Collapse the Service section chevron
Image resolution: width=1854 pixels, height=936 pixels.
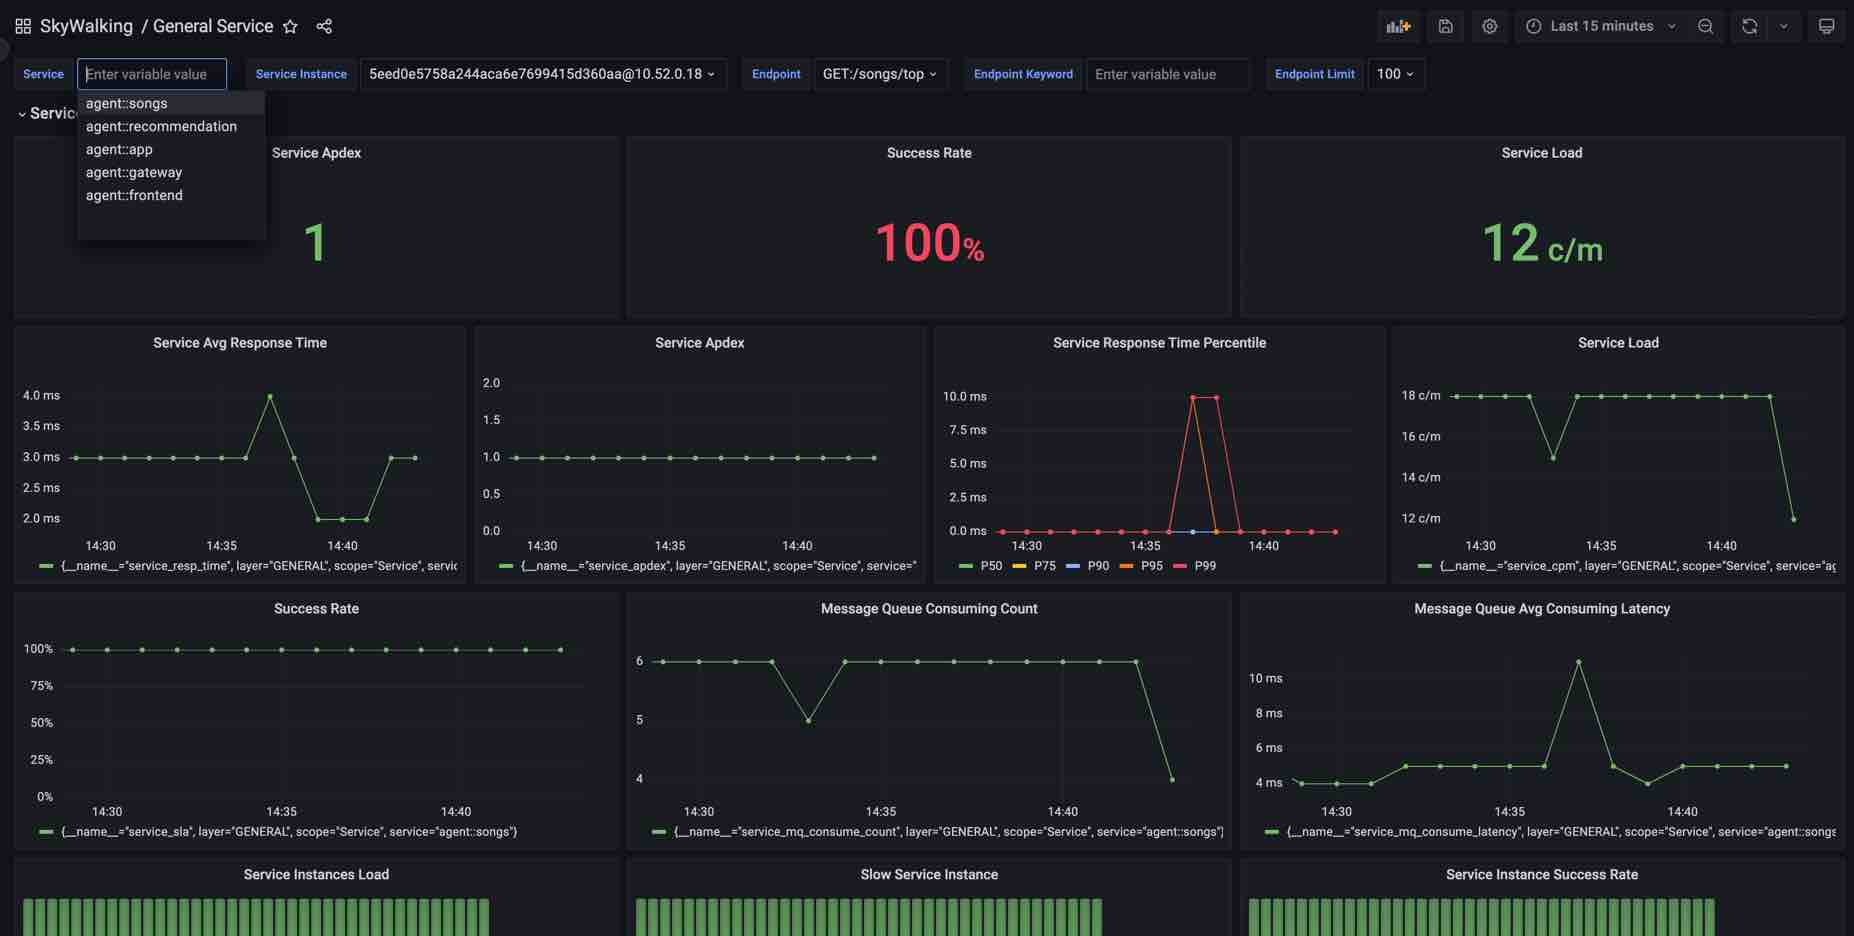21,113
